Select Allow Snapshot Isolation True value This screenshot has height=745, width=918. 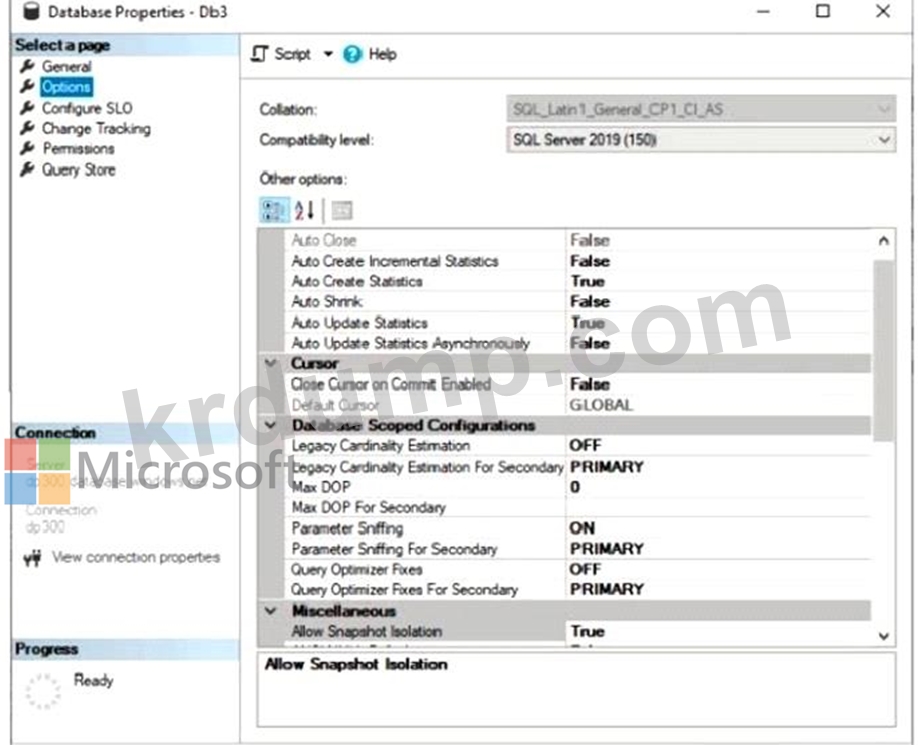587,632
